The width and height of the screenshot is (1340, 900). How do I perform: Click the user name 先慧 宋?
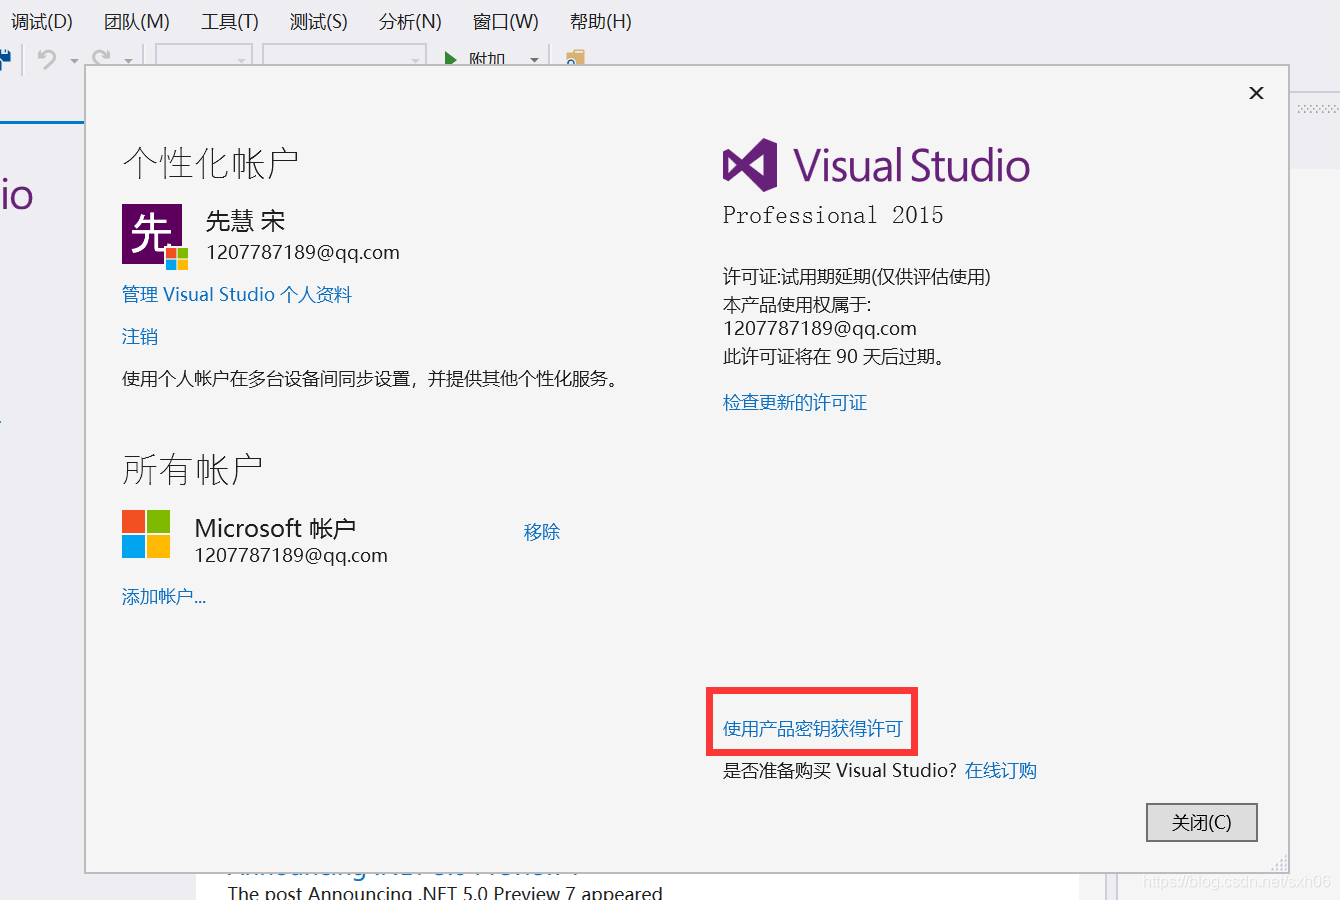click(246, 221)
